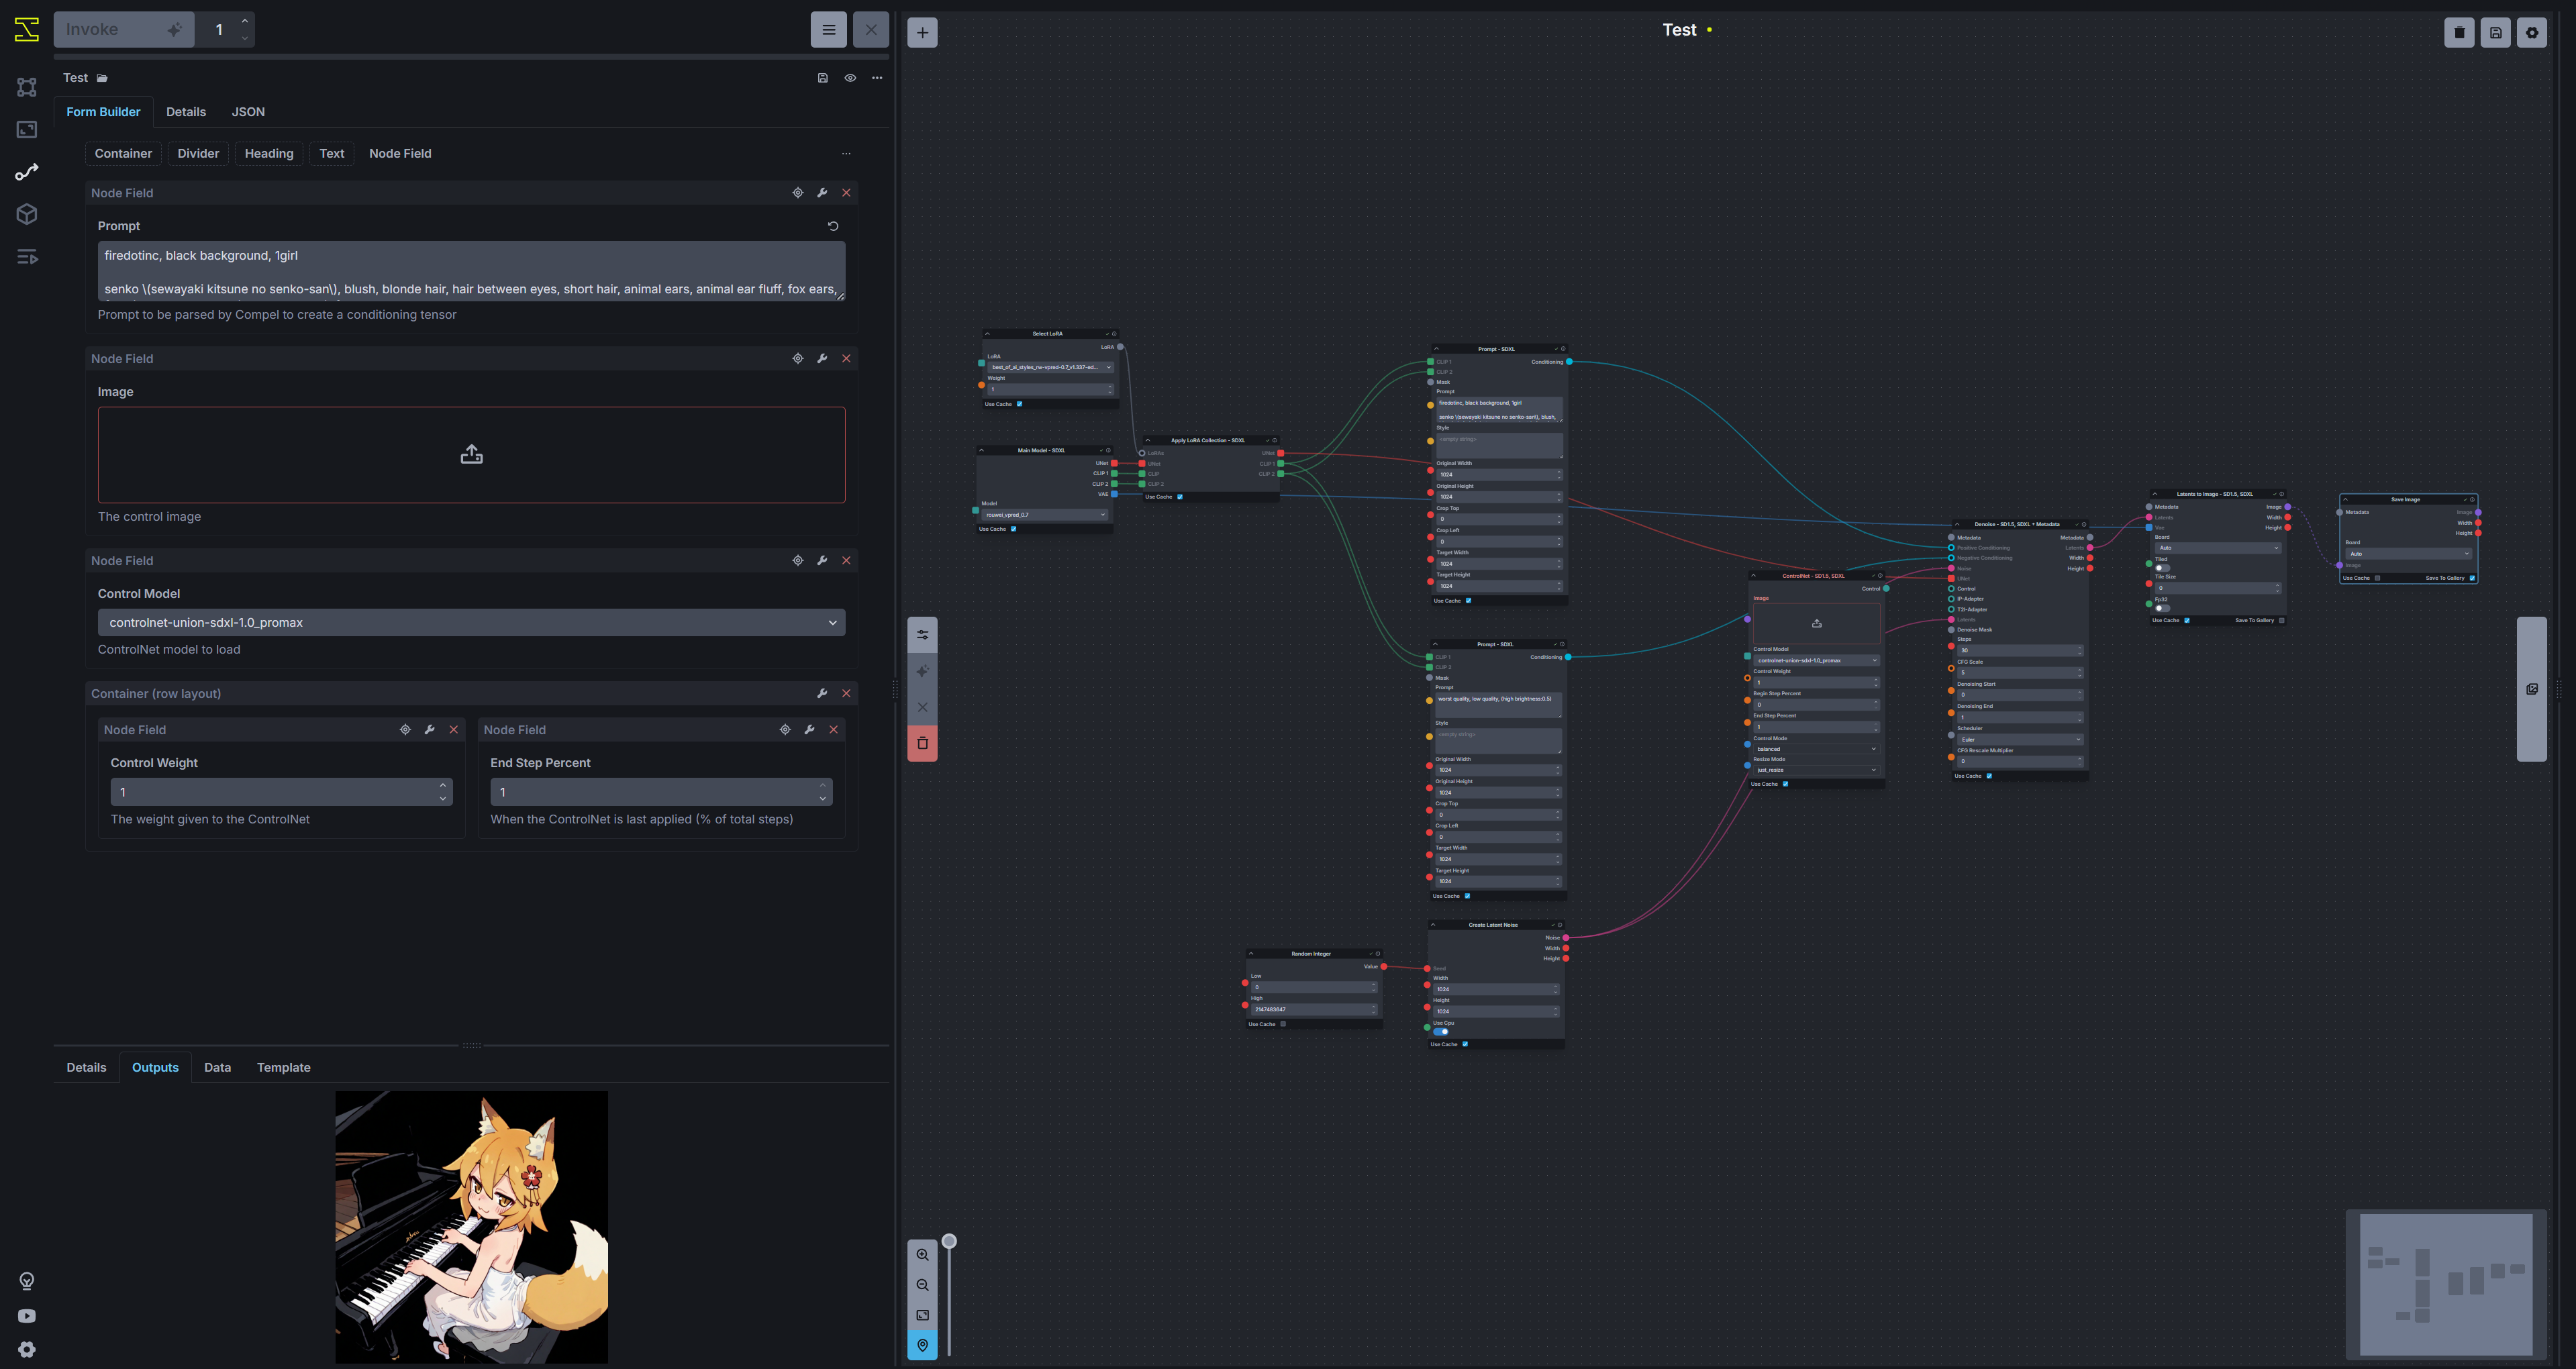Viewport: 2576px width, 1369px height.
Task: Click the Divider form element button
Action: click(x=198, y=154)
